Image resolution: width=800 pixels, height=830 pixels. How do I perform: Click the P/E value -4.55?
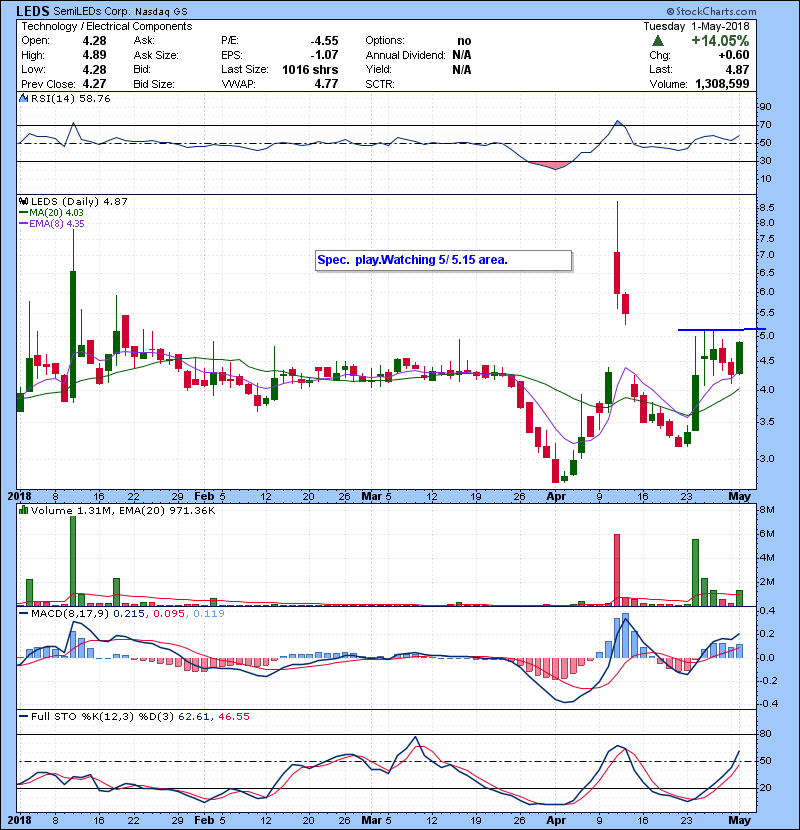tap(324, 41)
